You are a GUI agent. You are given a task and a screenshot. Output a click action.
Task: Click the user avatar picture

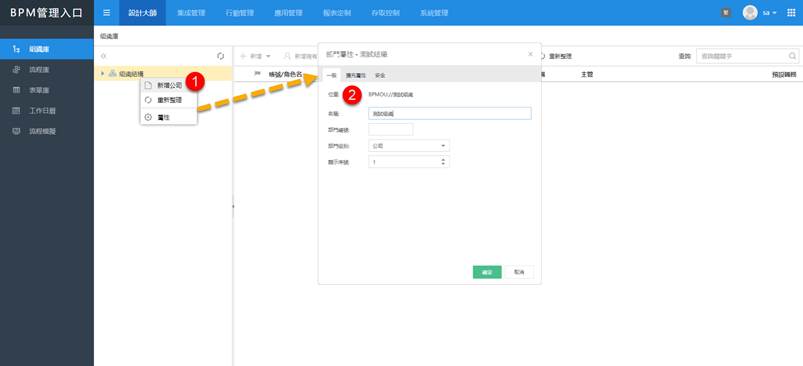tap(750, 13)
